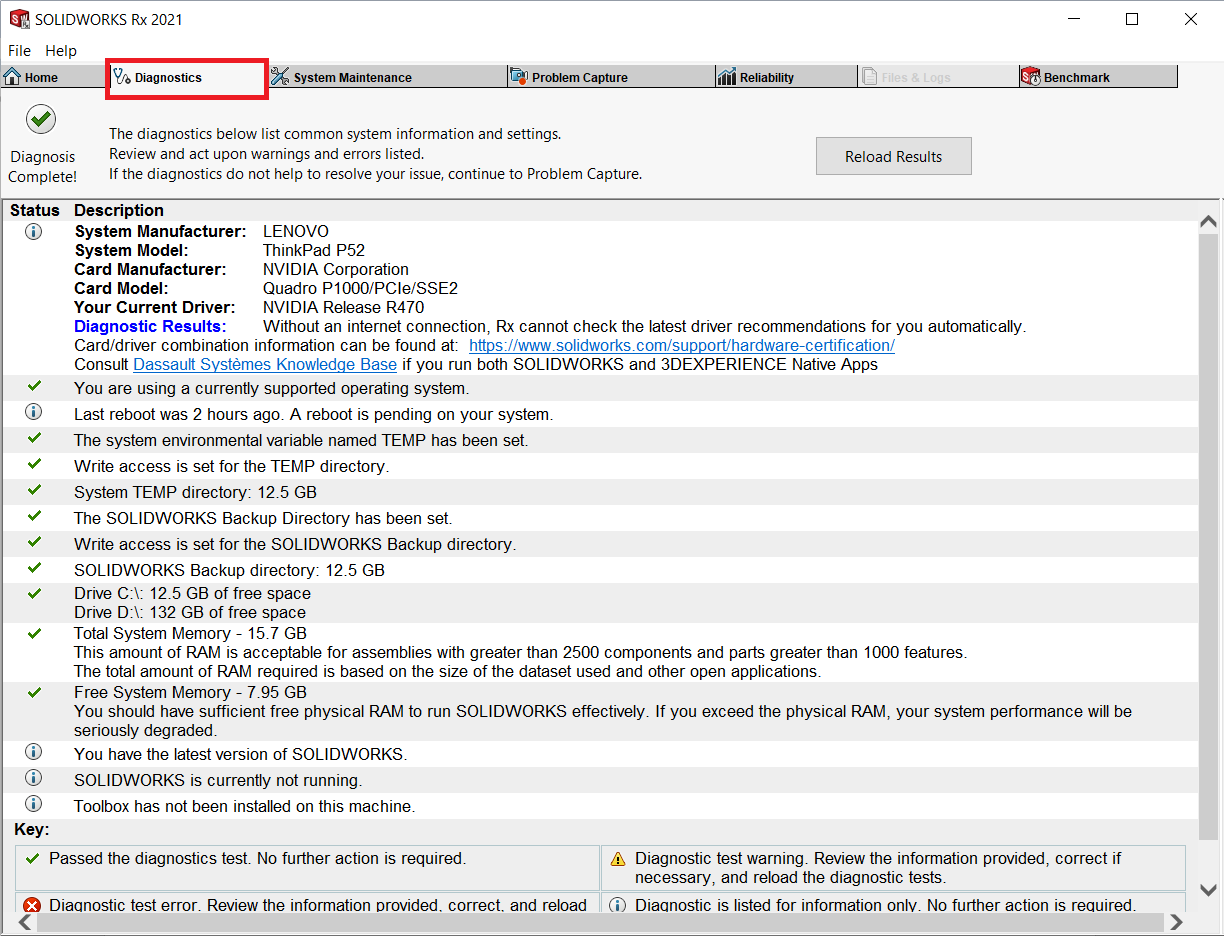Image resolution: width=1224 pixels, height=936 pixels.
Task: Click the Home tab house icon
Action: coord(12,77)
